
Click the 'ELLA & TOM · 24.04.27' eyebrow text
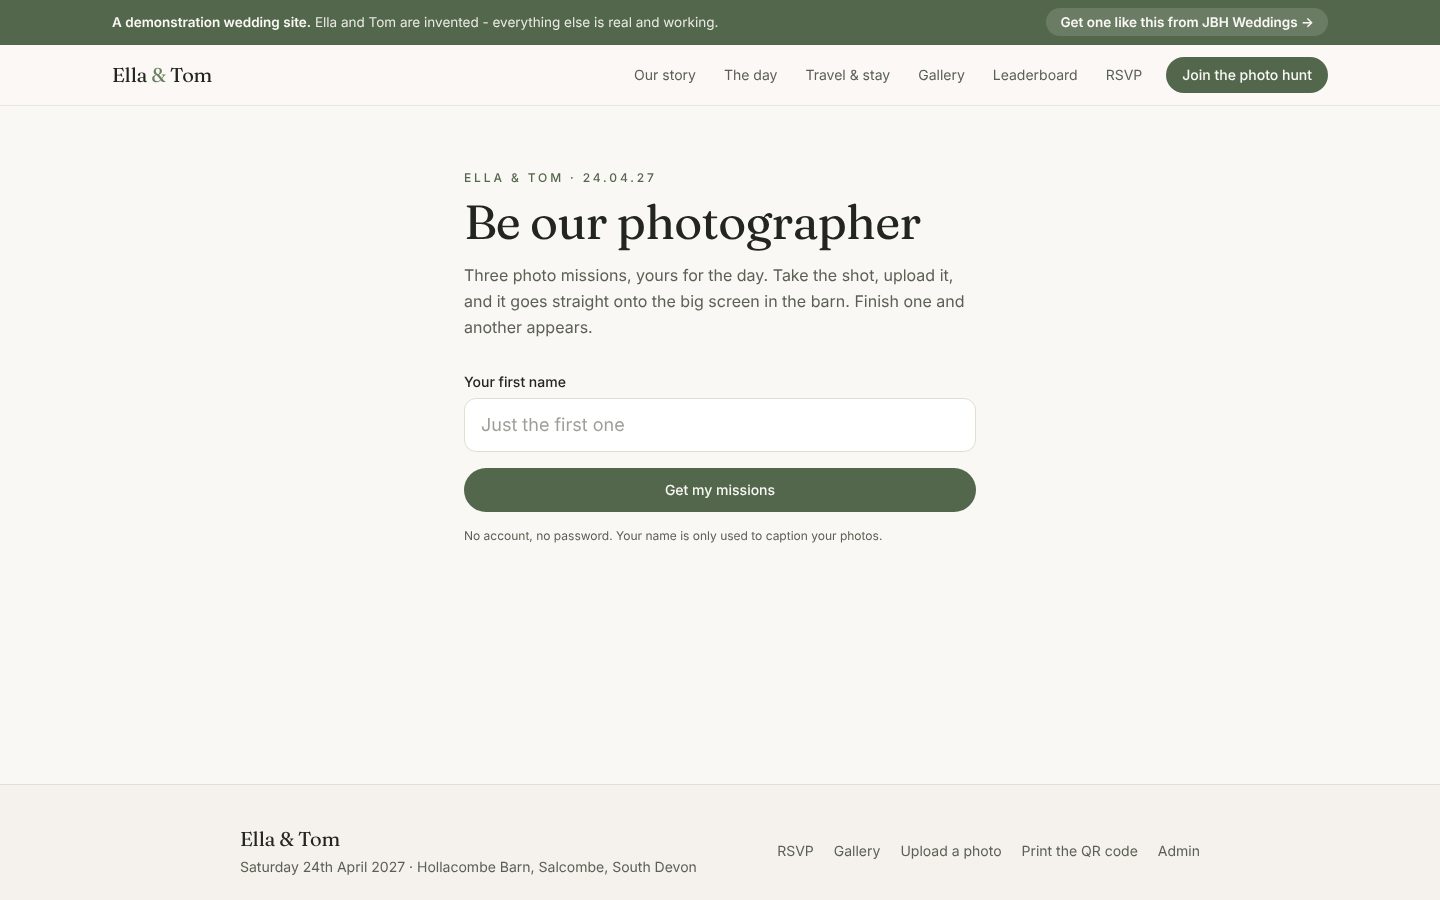[560, 178]
